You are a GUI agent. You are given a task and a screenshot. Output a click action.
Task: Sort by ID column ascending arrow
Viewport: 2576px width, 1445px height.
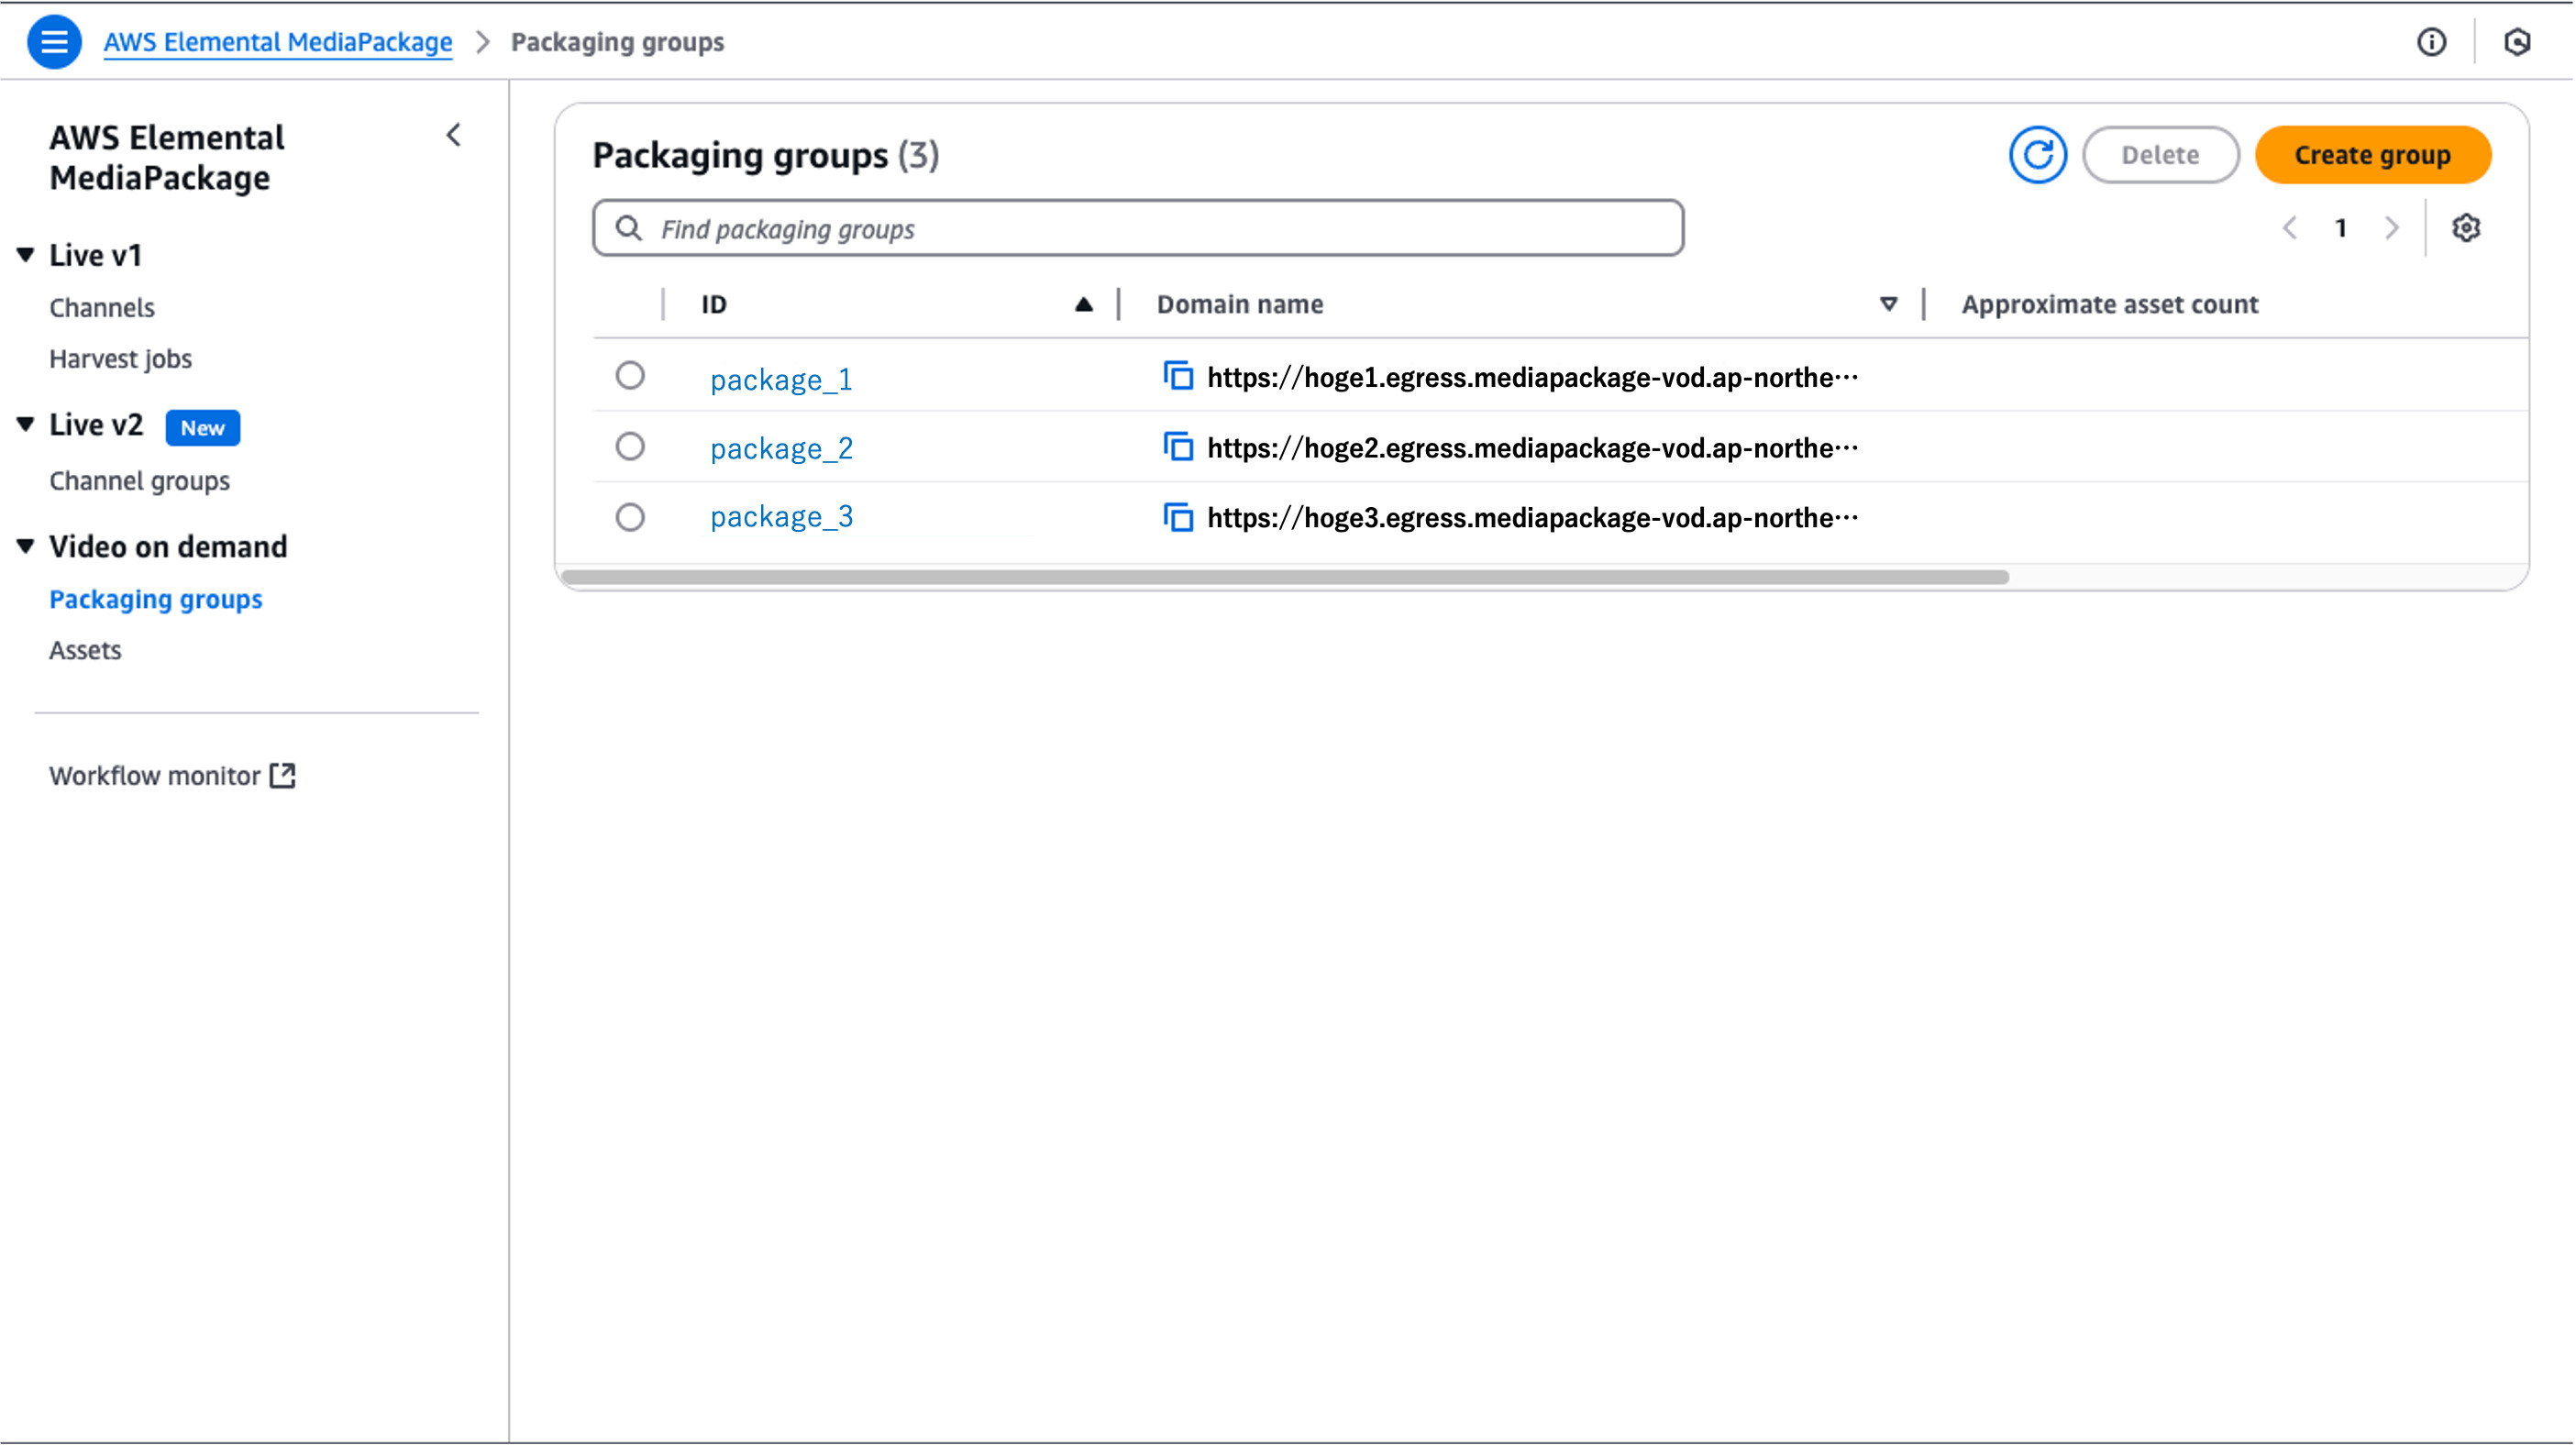1084,304
